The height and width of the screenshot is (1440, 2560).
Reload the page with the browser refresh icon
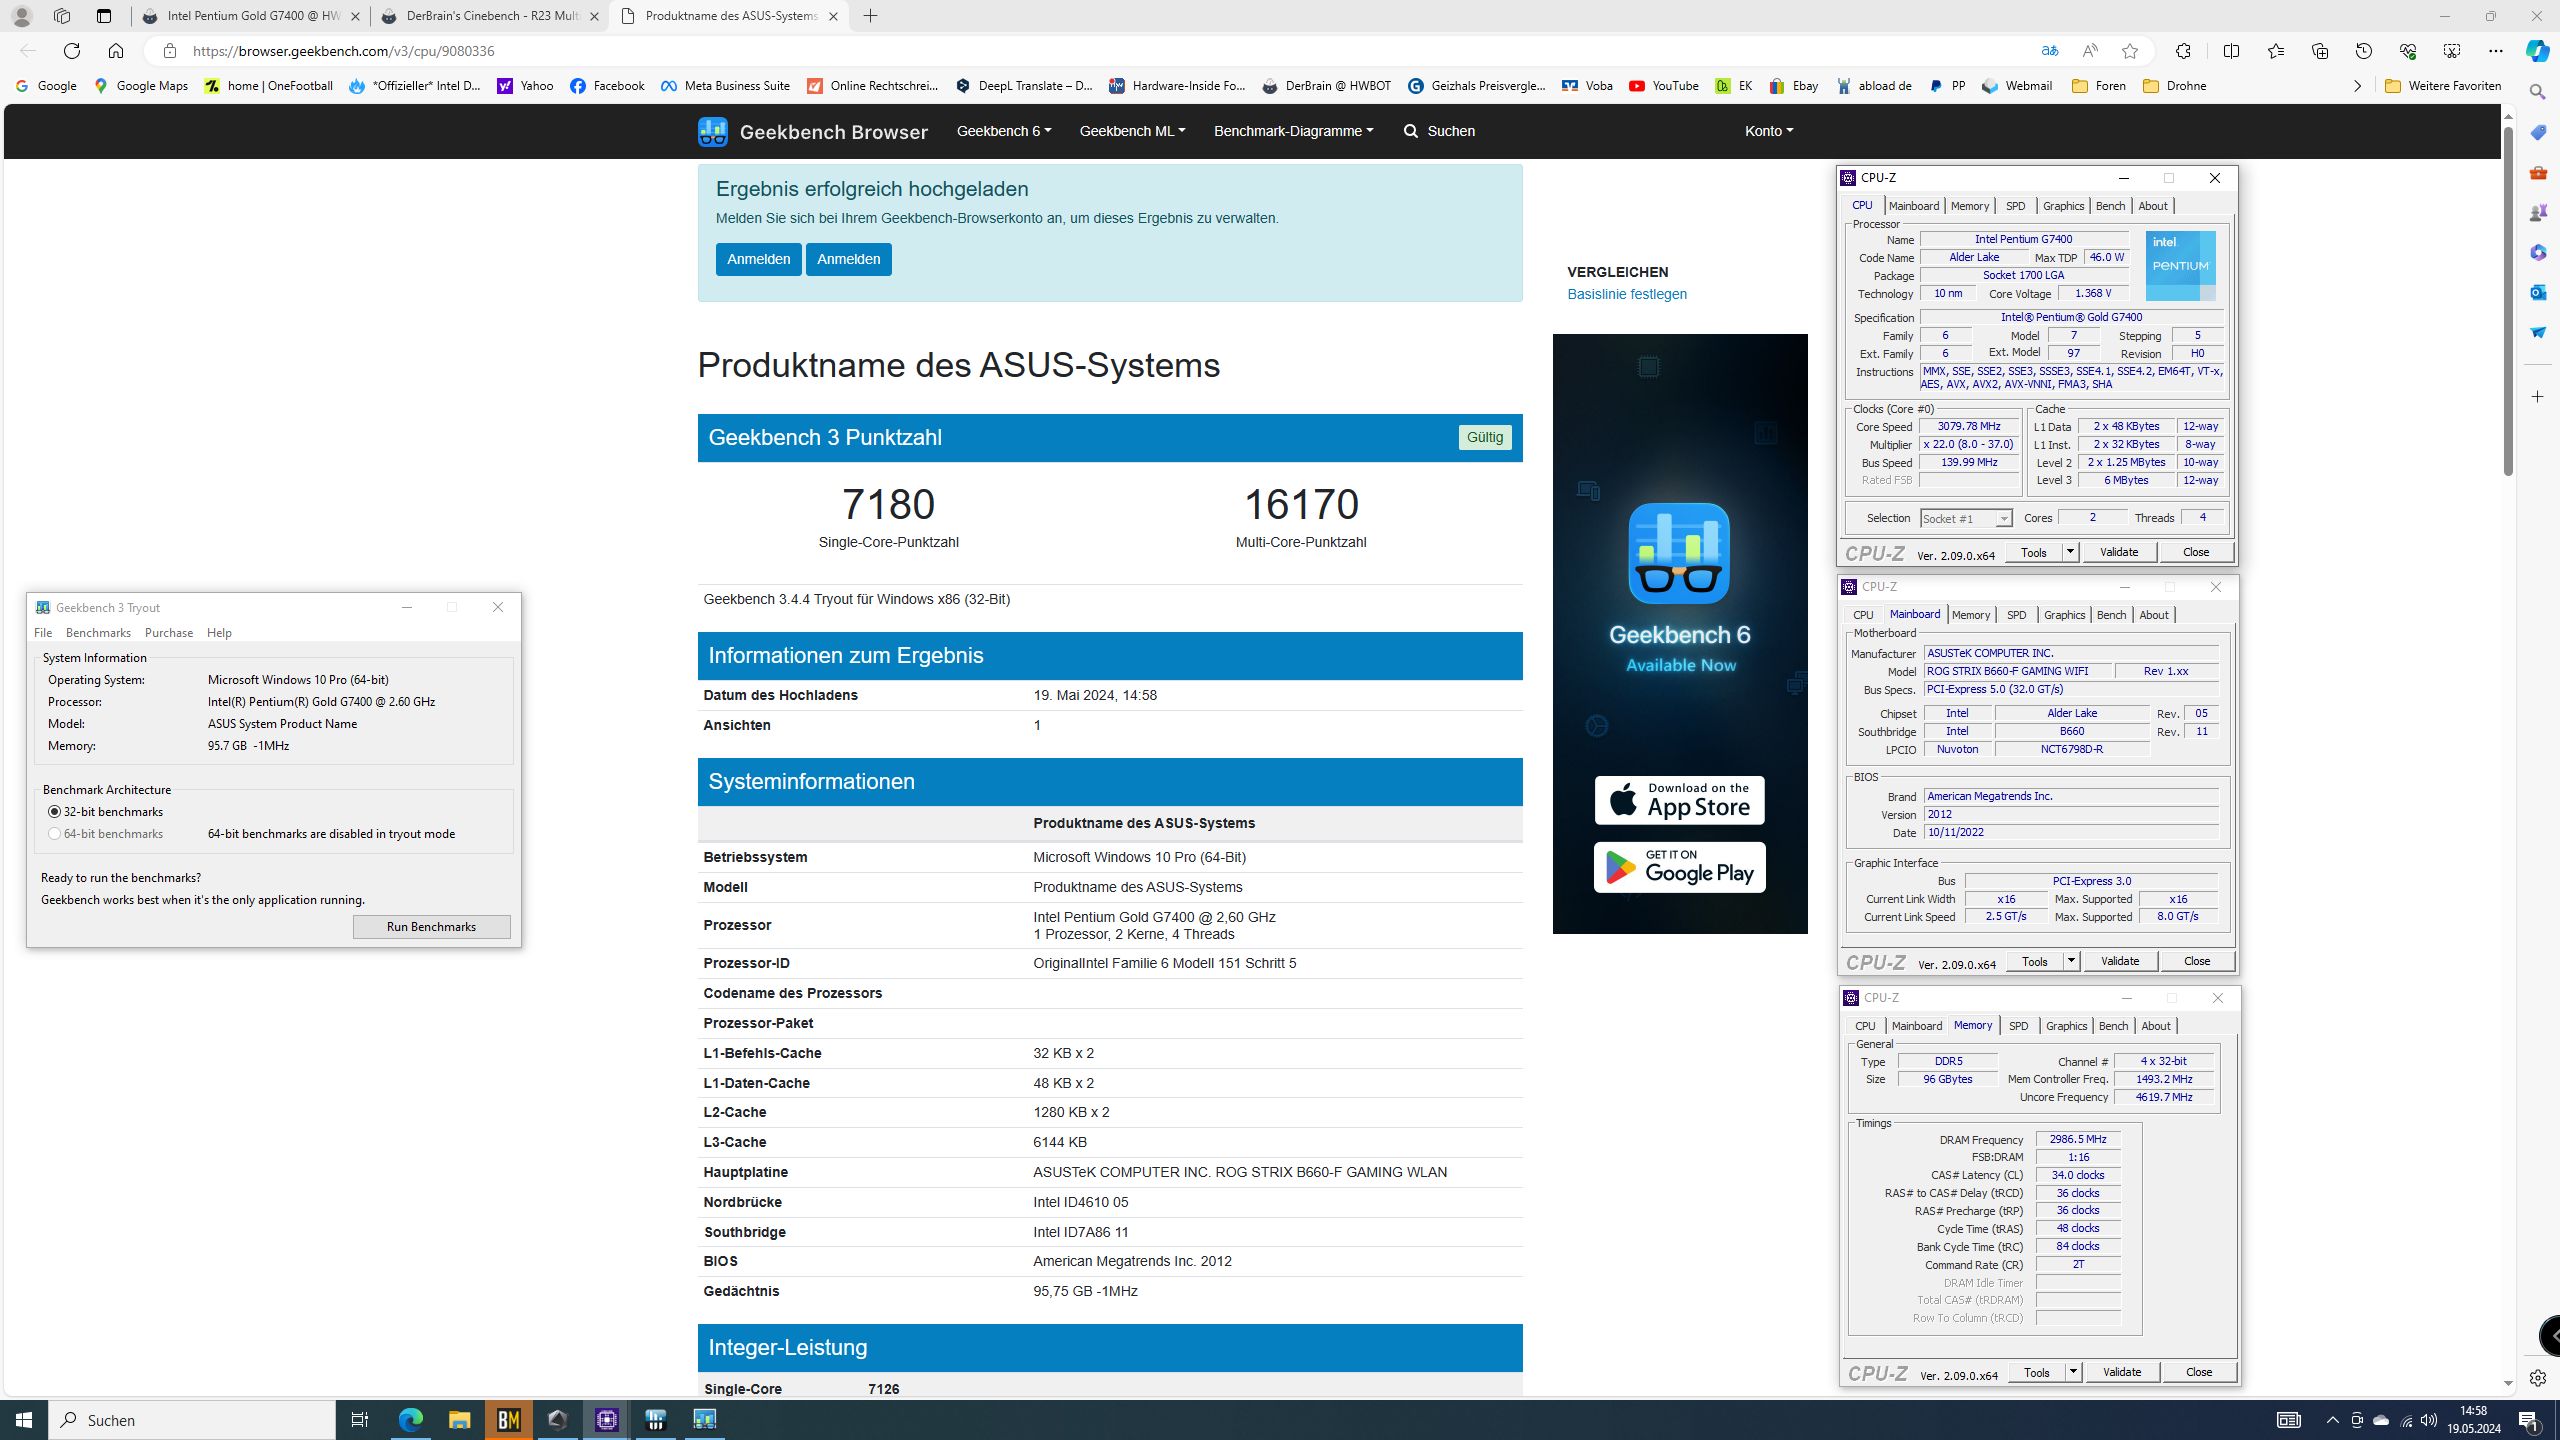click(71, 51)
